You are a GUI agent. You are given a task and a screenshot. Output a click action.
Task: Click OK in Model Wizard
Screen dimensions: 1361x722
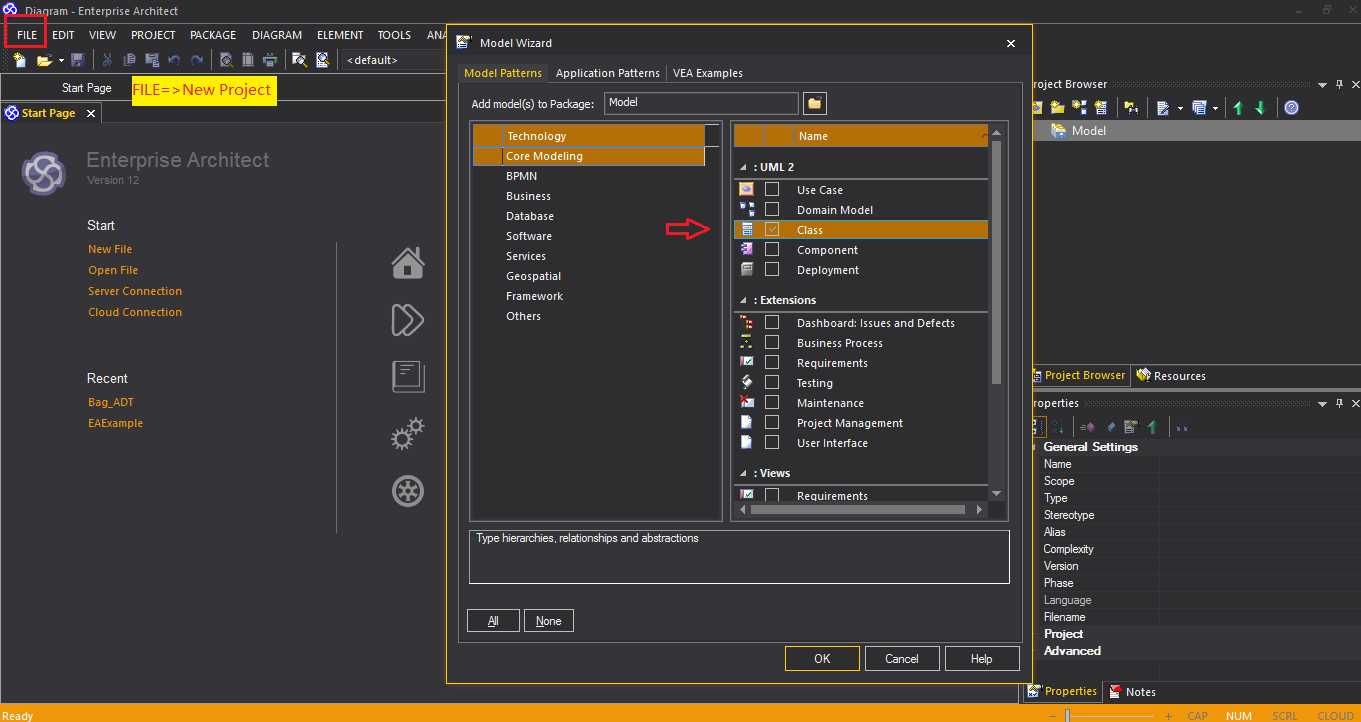tap(822, 658)
